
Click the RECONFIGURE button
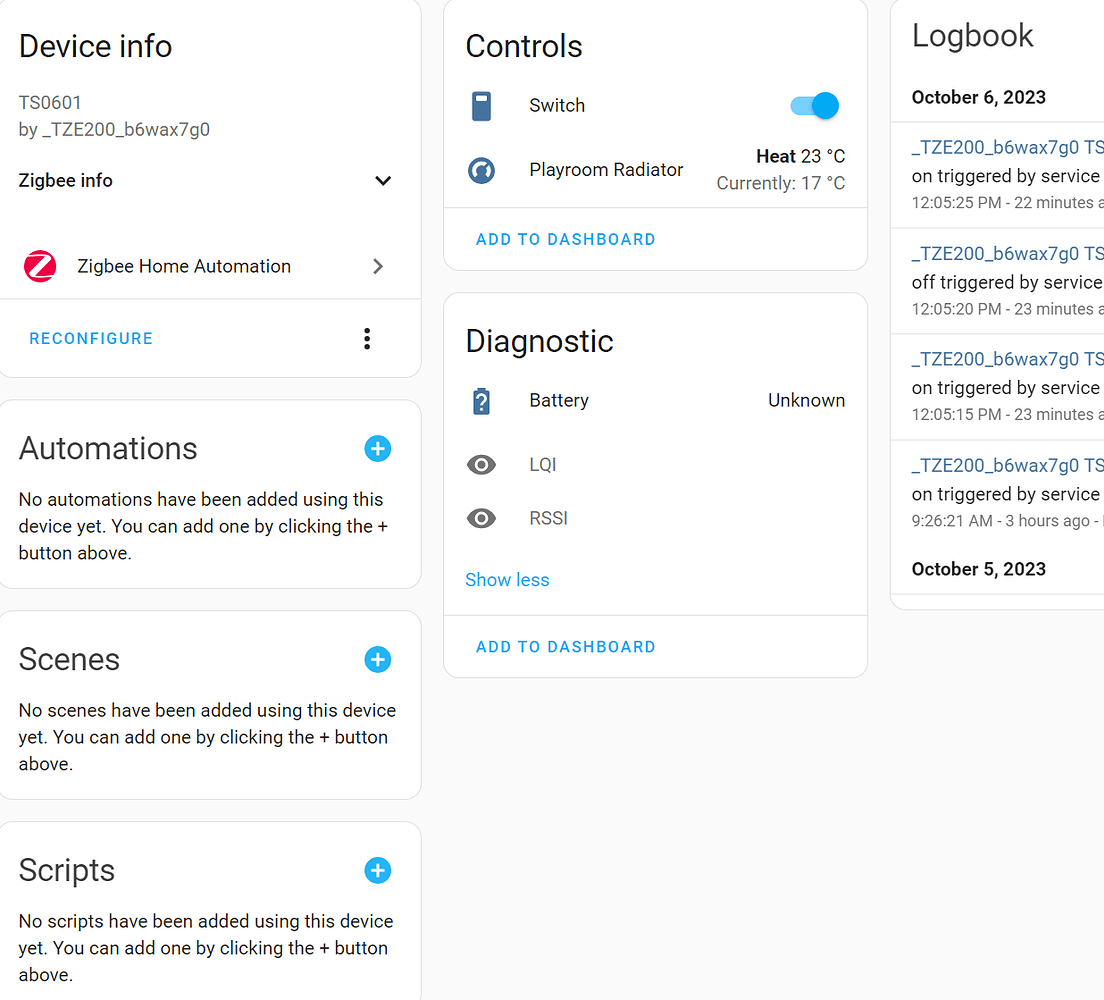tap(91, 339)
